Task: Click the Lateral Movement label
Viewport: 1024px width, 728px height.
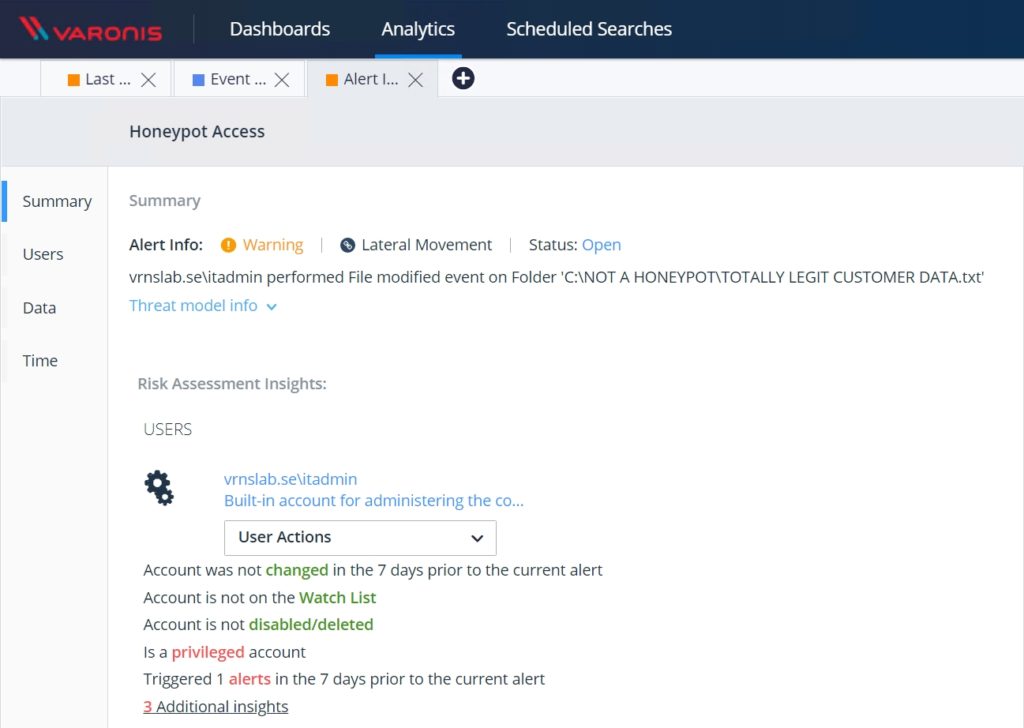Action: click(426, 245)
